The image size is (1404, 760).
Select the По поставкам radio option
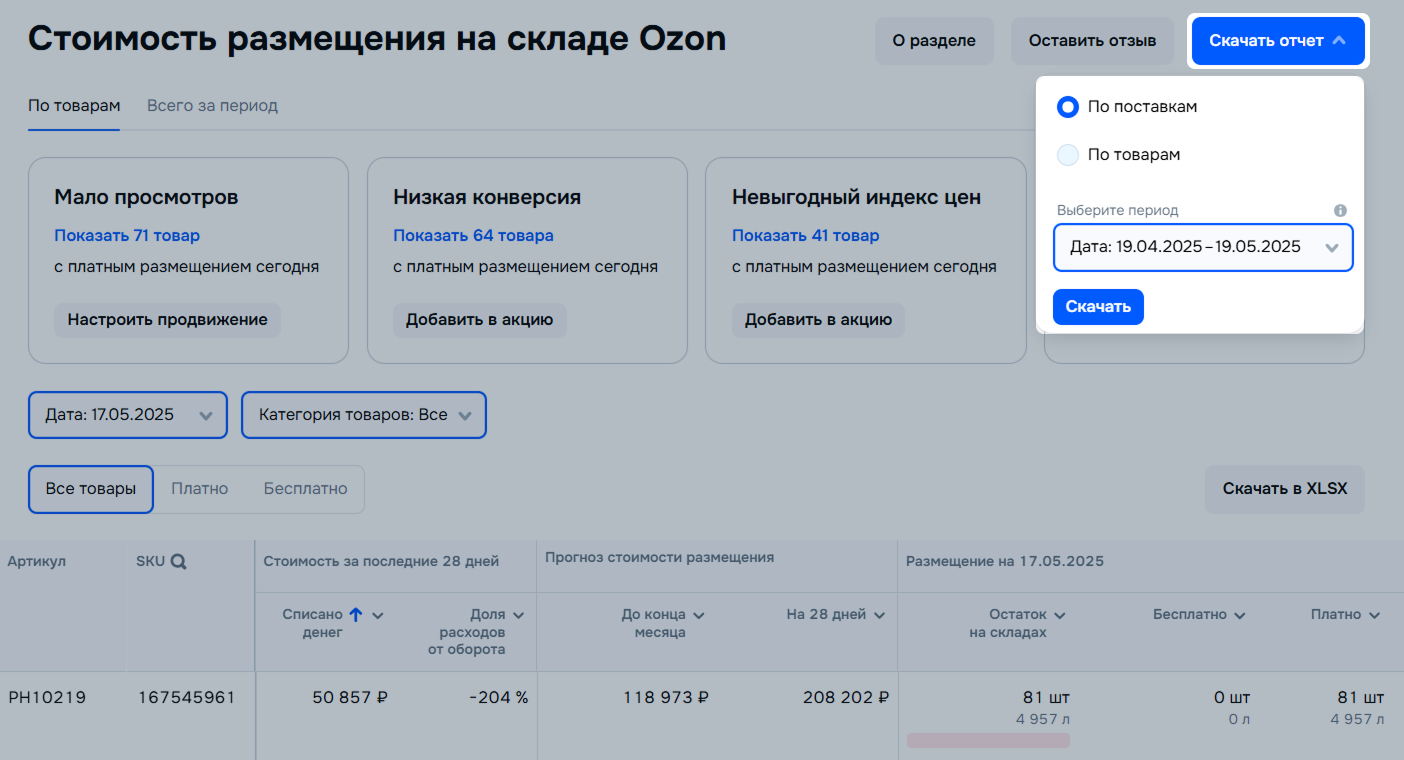pos(1068,107)
